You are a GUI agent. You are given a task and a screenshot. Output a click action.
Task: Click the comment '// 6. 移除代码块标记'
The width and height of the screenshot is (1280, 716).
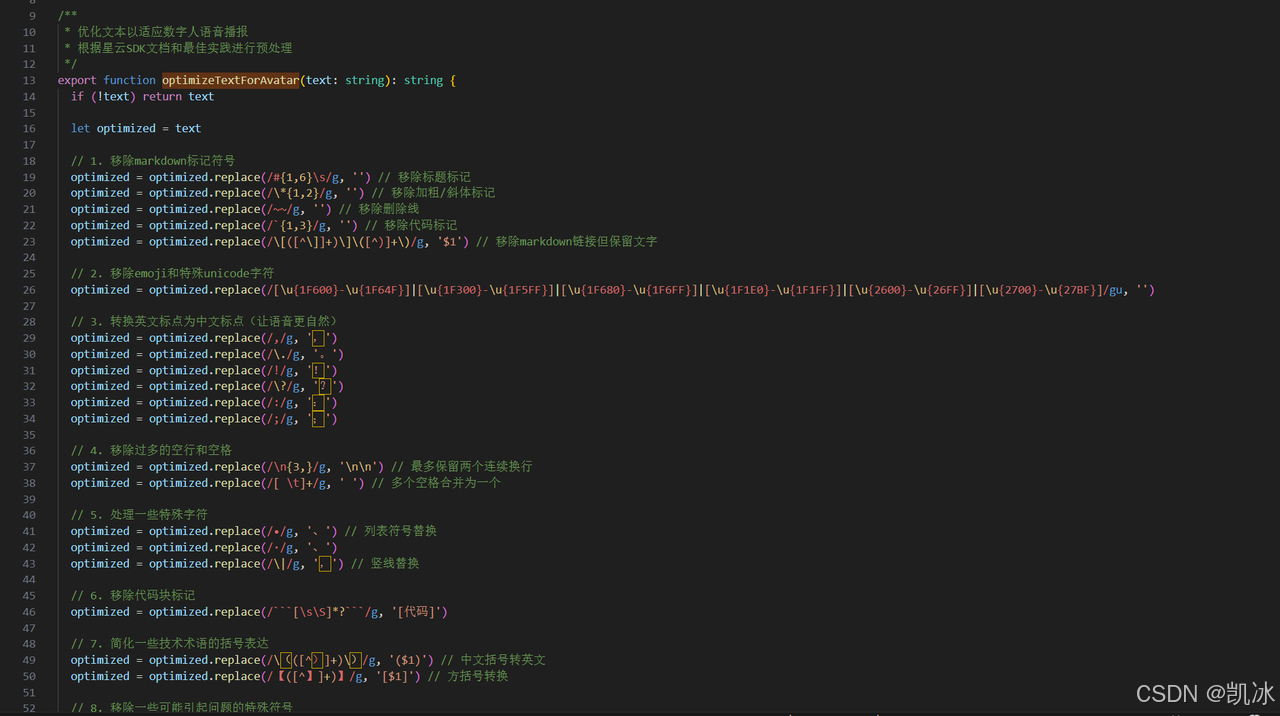click(133, 595)
